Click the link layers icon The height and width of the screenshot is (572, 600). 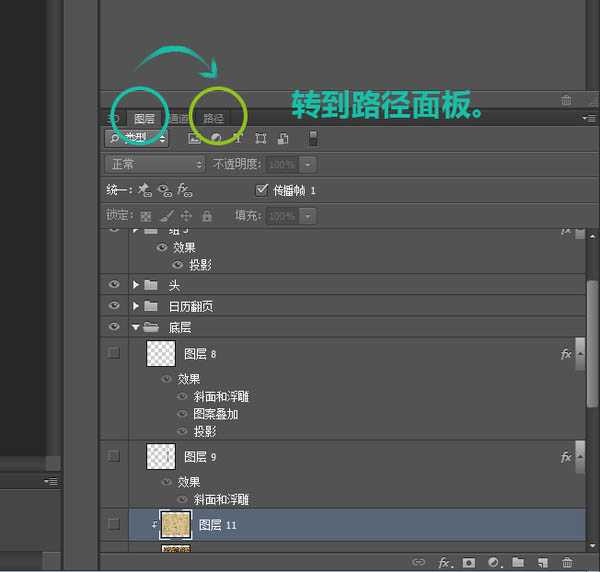(x=418, y=562)
